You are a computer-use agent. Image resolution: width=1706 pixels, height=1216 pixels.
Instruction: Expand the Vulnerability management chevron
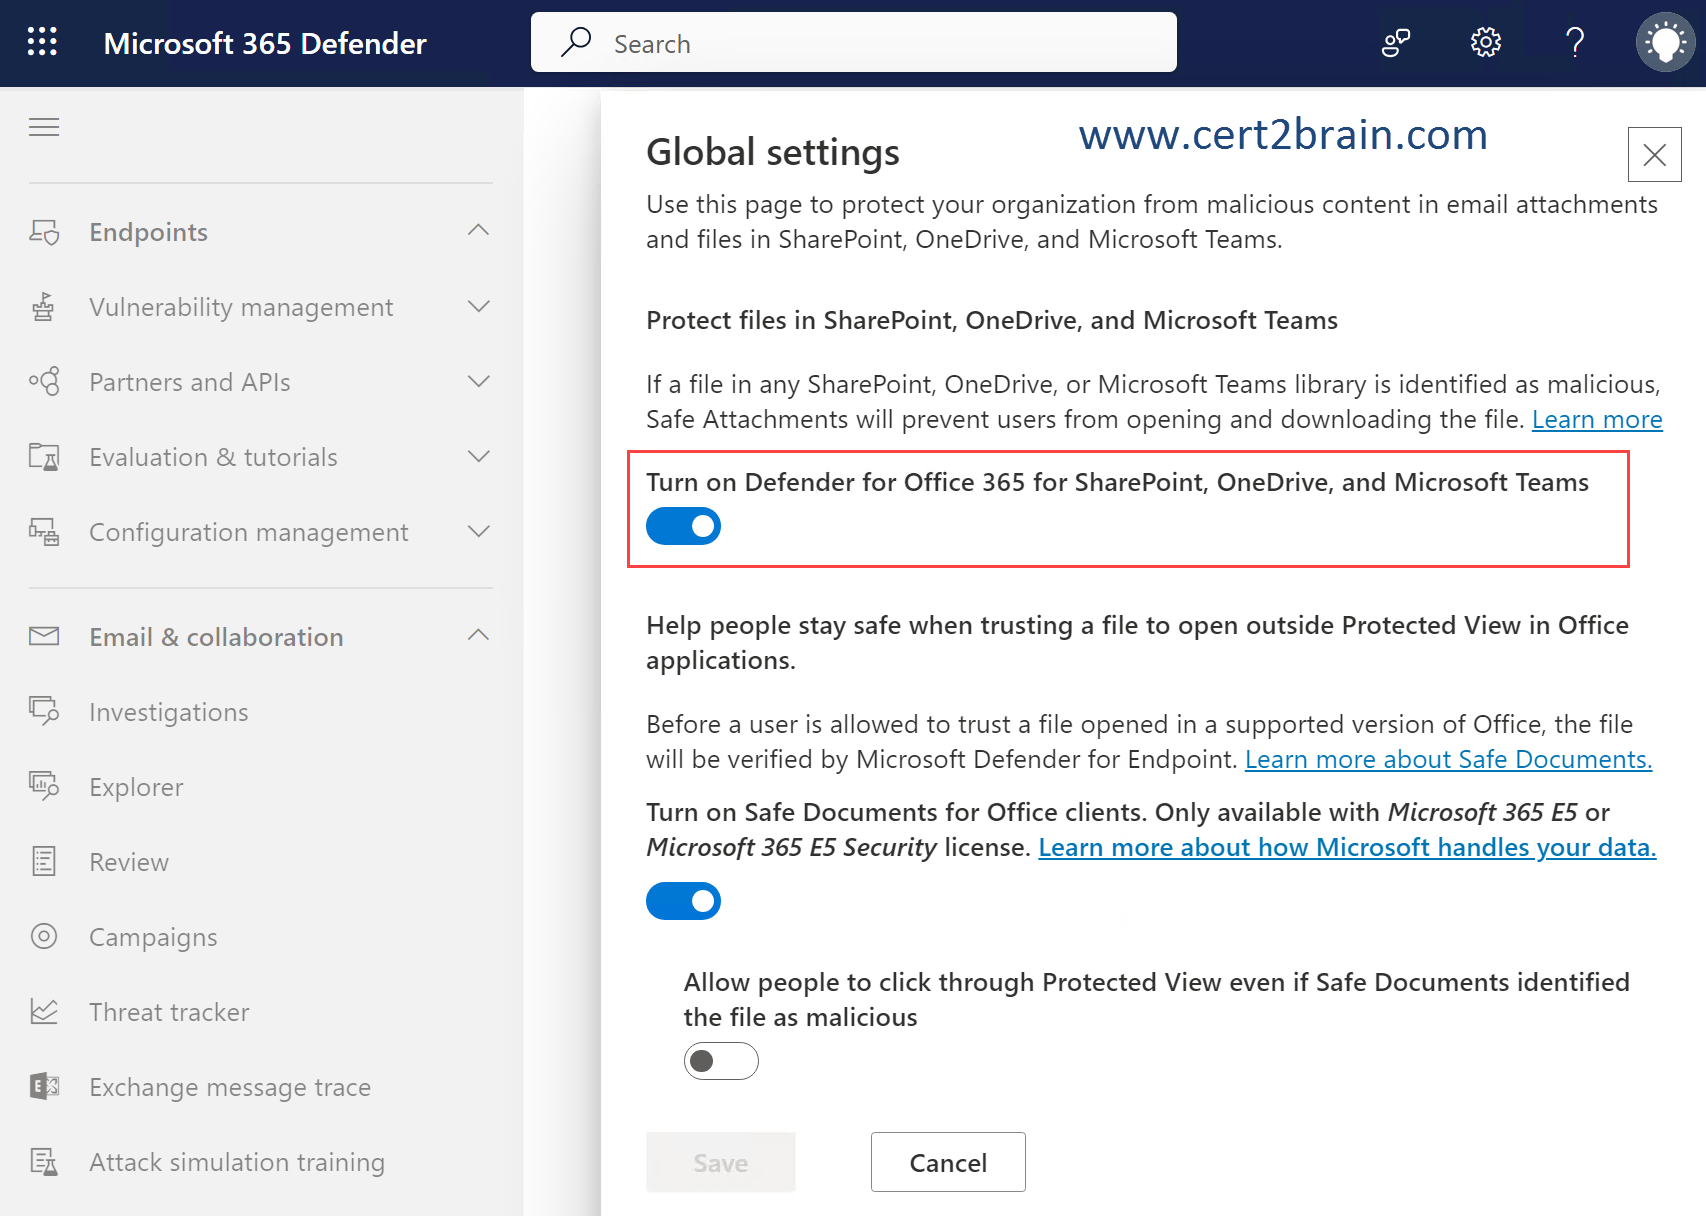click(479, 306)
